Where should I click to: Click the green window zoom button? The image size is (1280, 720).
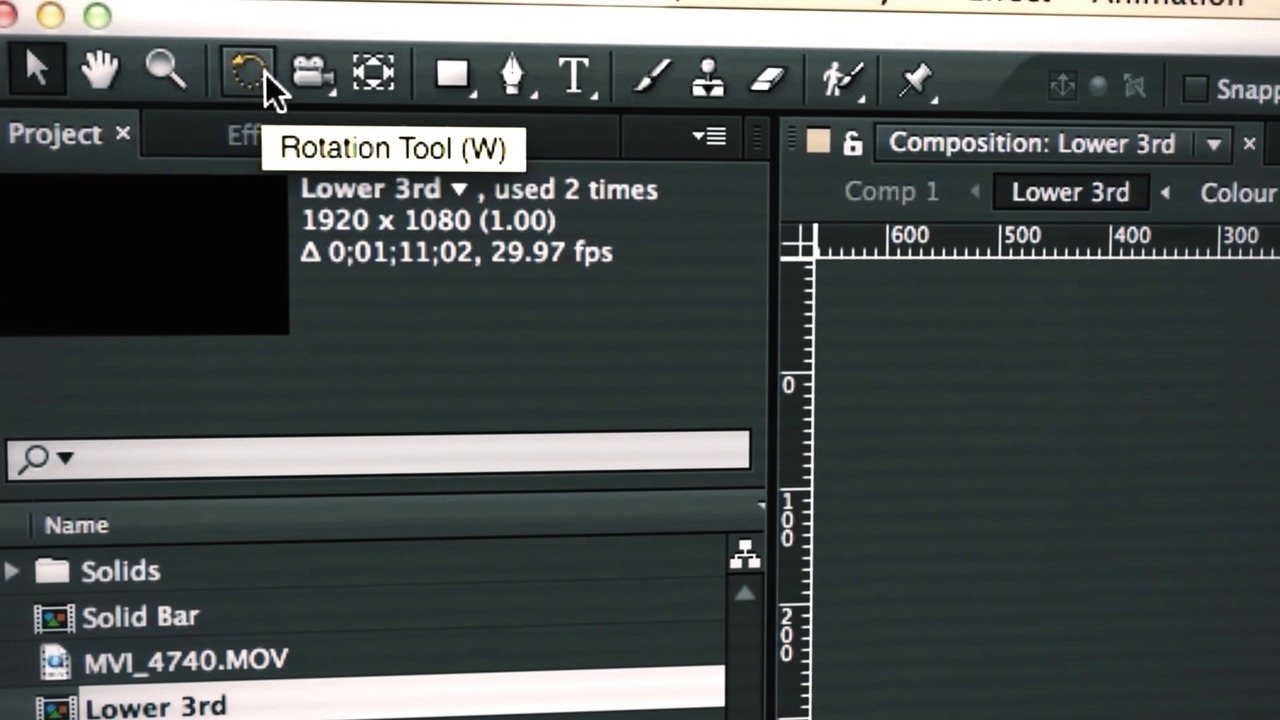click(x=97, y=13)
